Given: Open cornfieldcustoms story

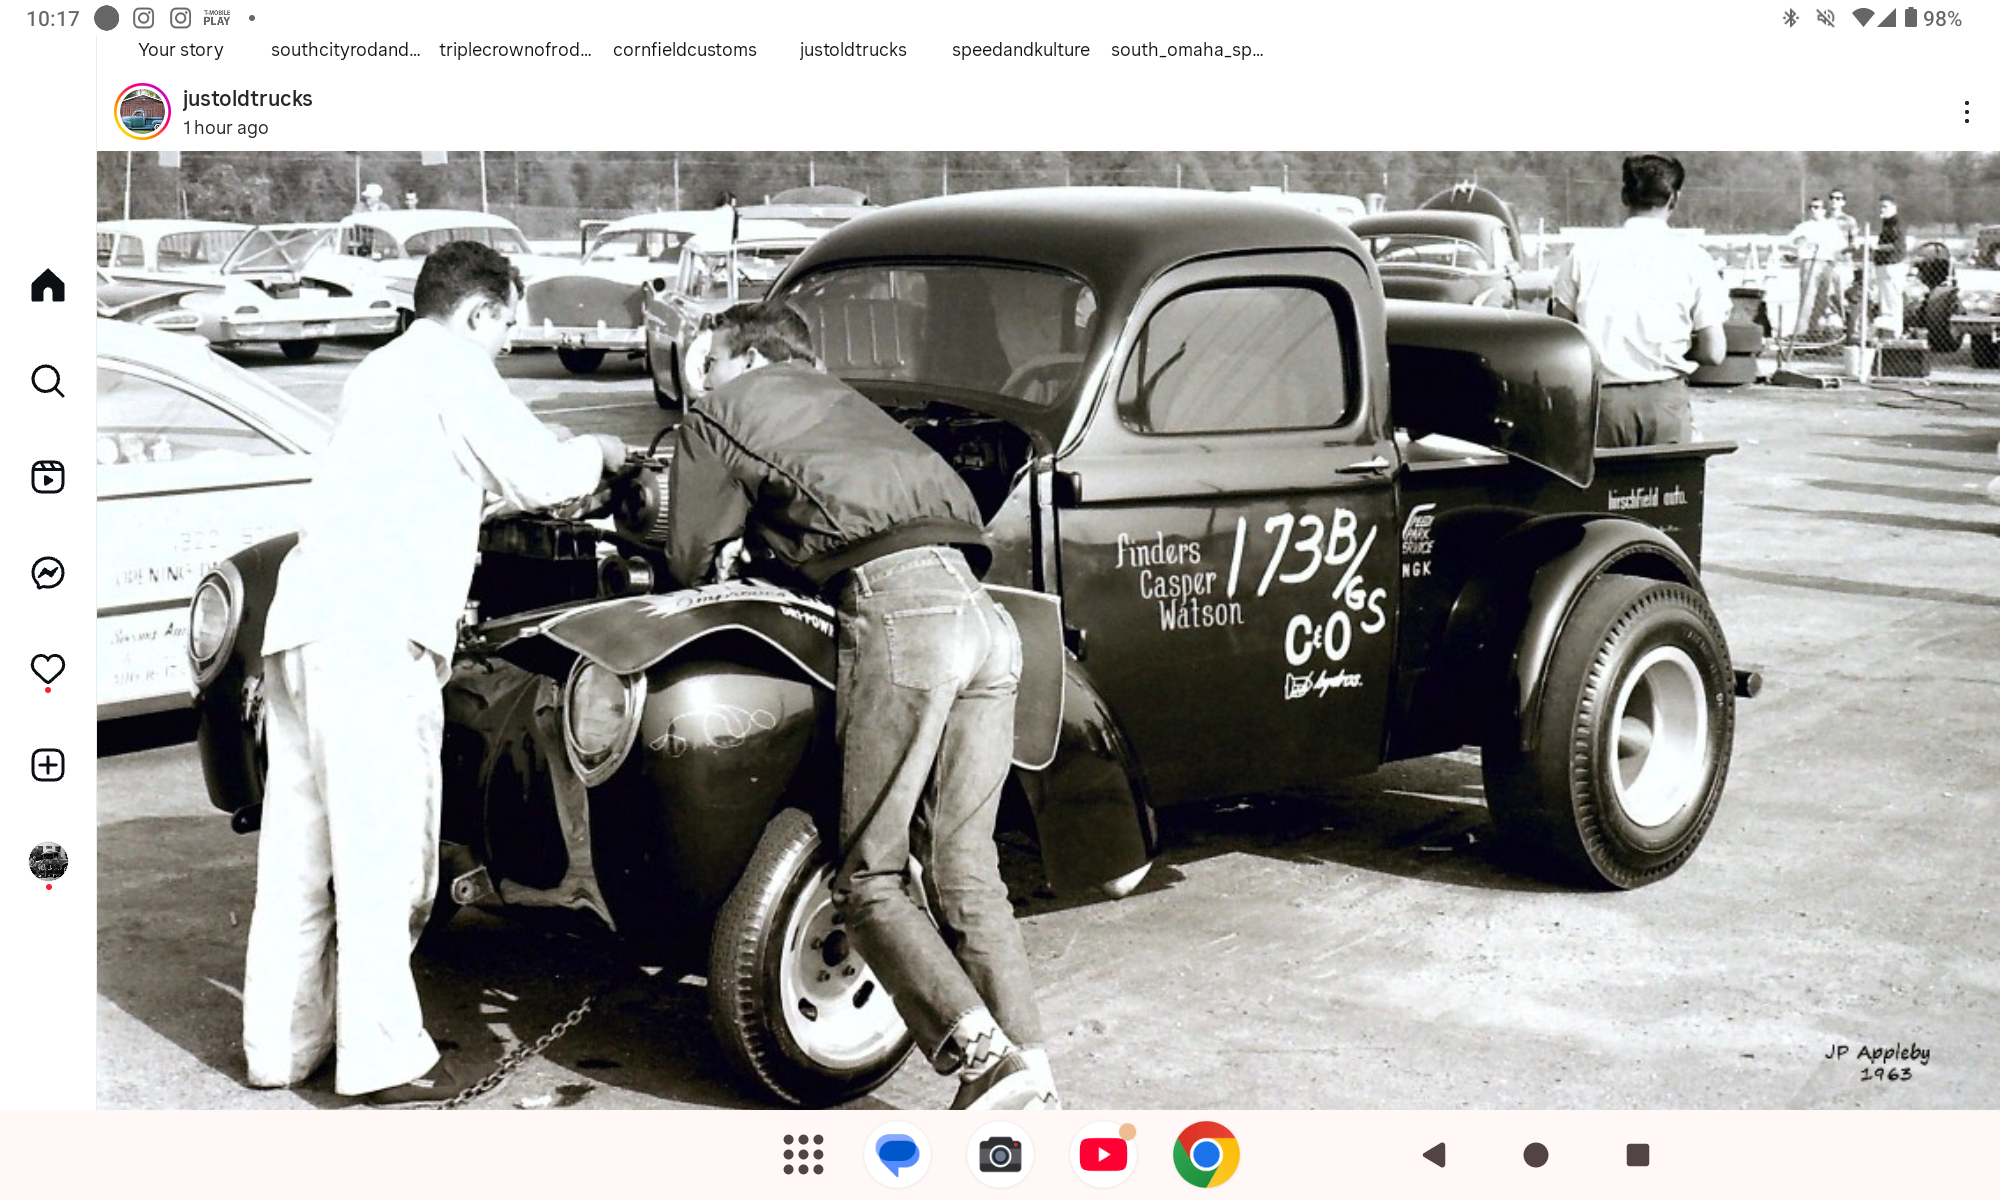Looking at the screenshot, I should [684, 50].
